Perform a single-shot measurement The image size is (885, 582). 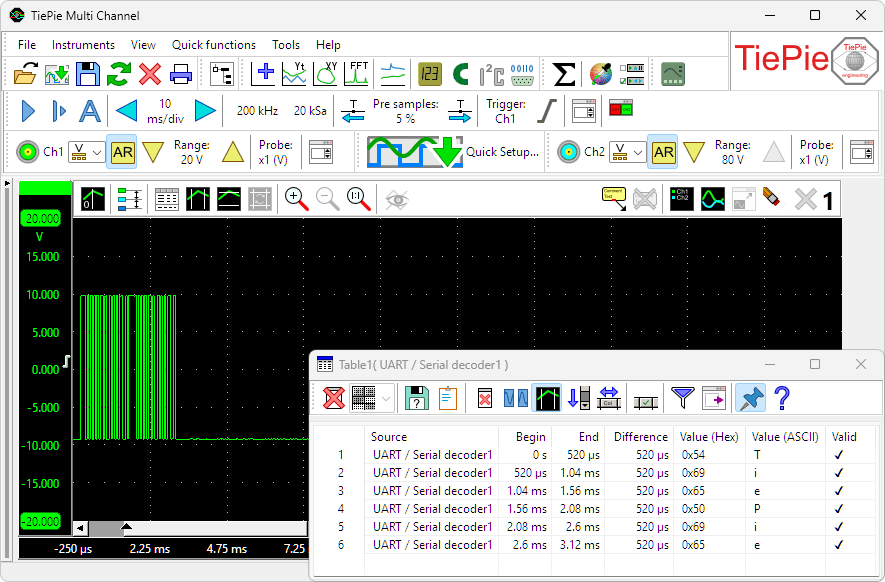coord(59,111)
